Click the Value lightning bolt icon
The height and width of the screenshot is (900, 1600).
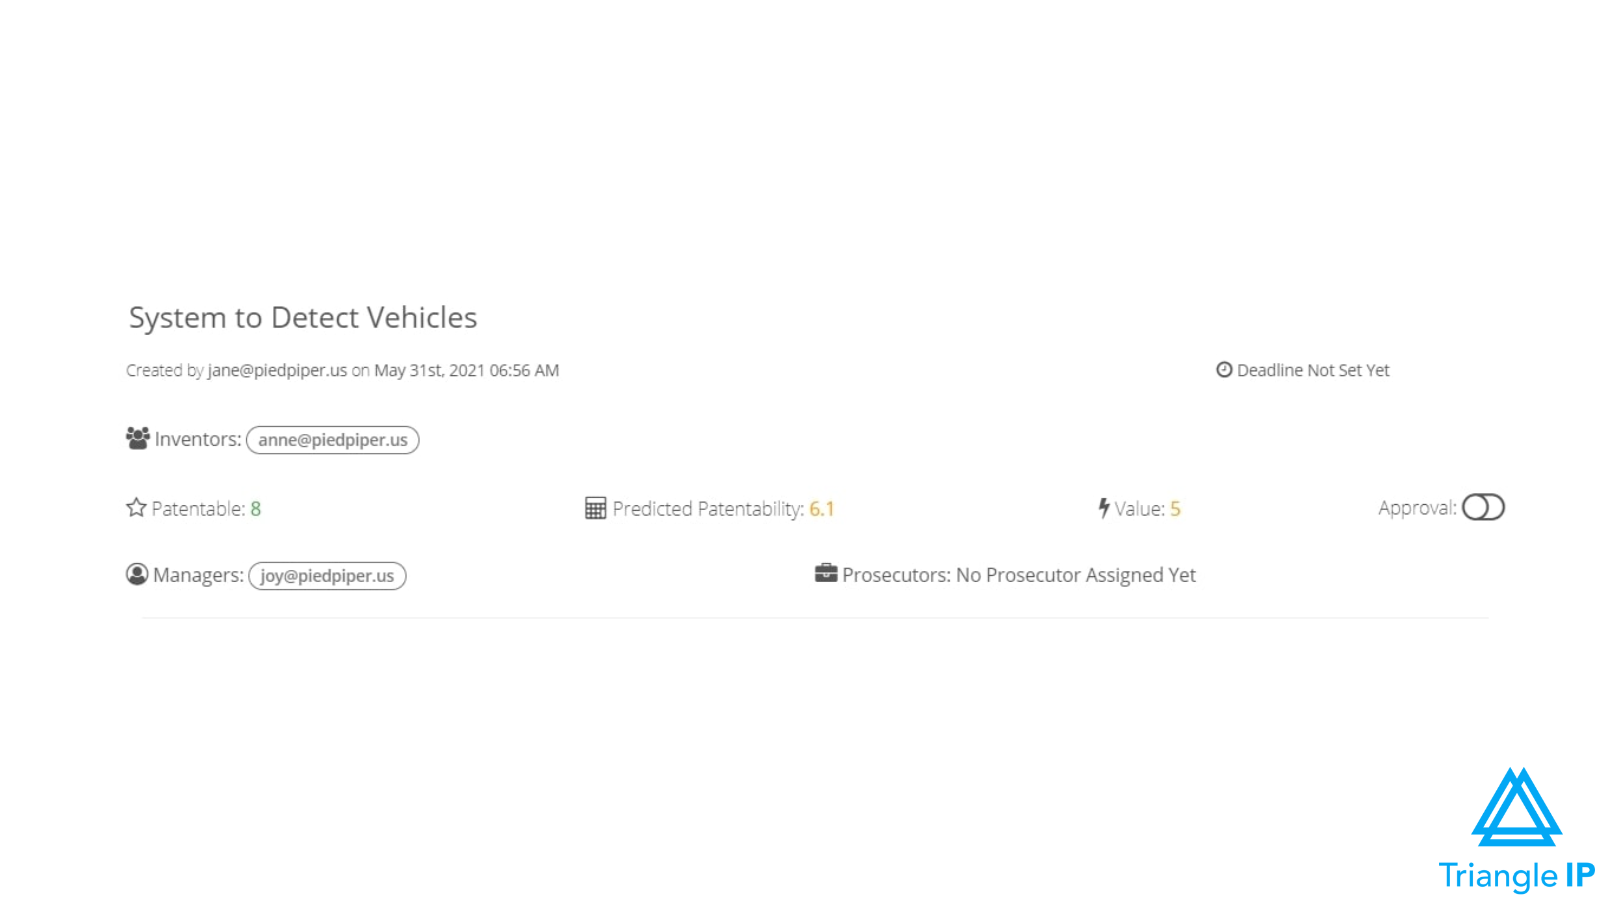coord(1104,508)
